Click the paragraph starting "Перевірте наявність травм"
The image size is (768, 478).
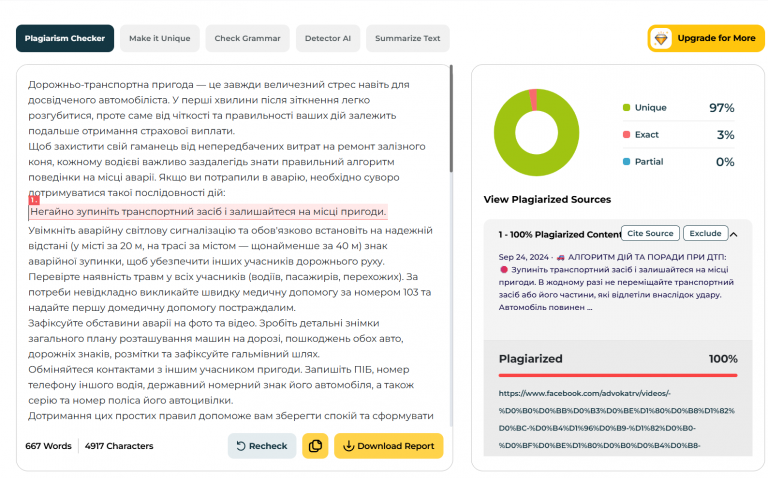(x=229, y=292)
